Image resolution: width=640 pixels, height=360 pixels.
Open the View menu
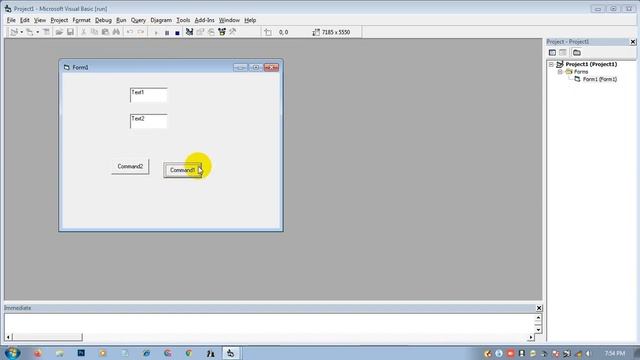pos(40,20)
